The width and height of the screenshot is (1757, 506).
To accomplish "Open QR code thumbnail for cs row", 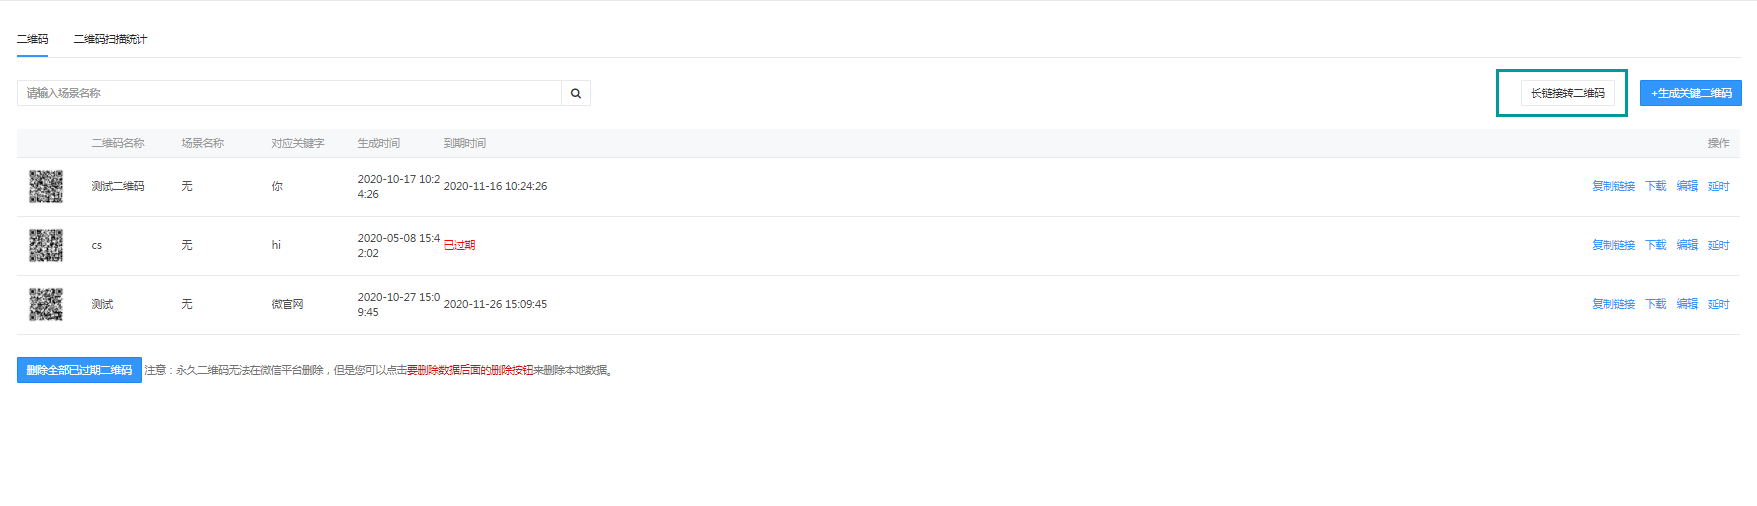I will 46,245.
